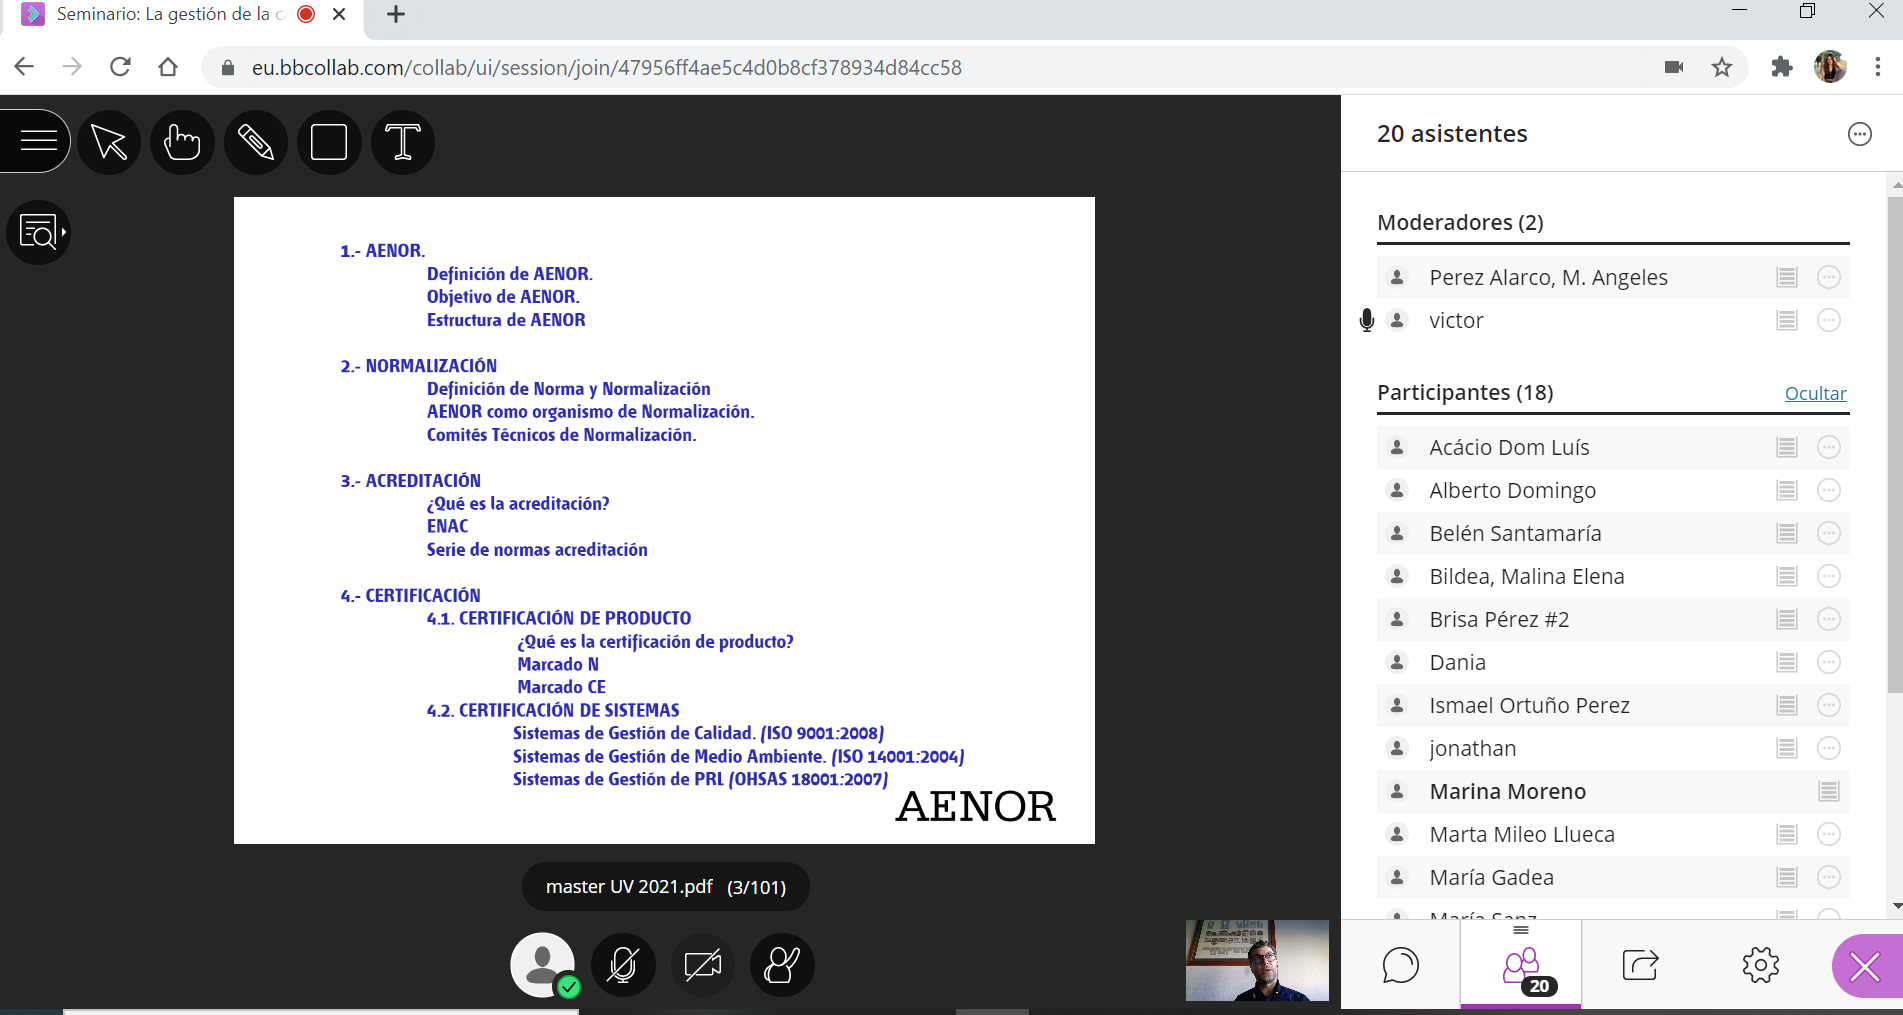1903x1015 pixels.
Task: Toggle video camera sharing on
Action: 703,965
